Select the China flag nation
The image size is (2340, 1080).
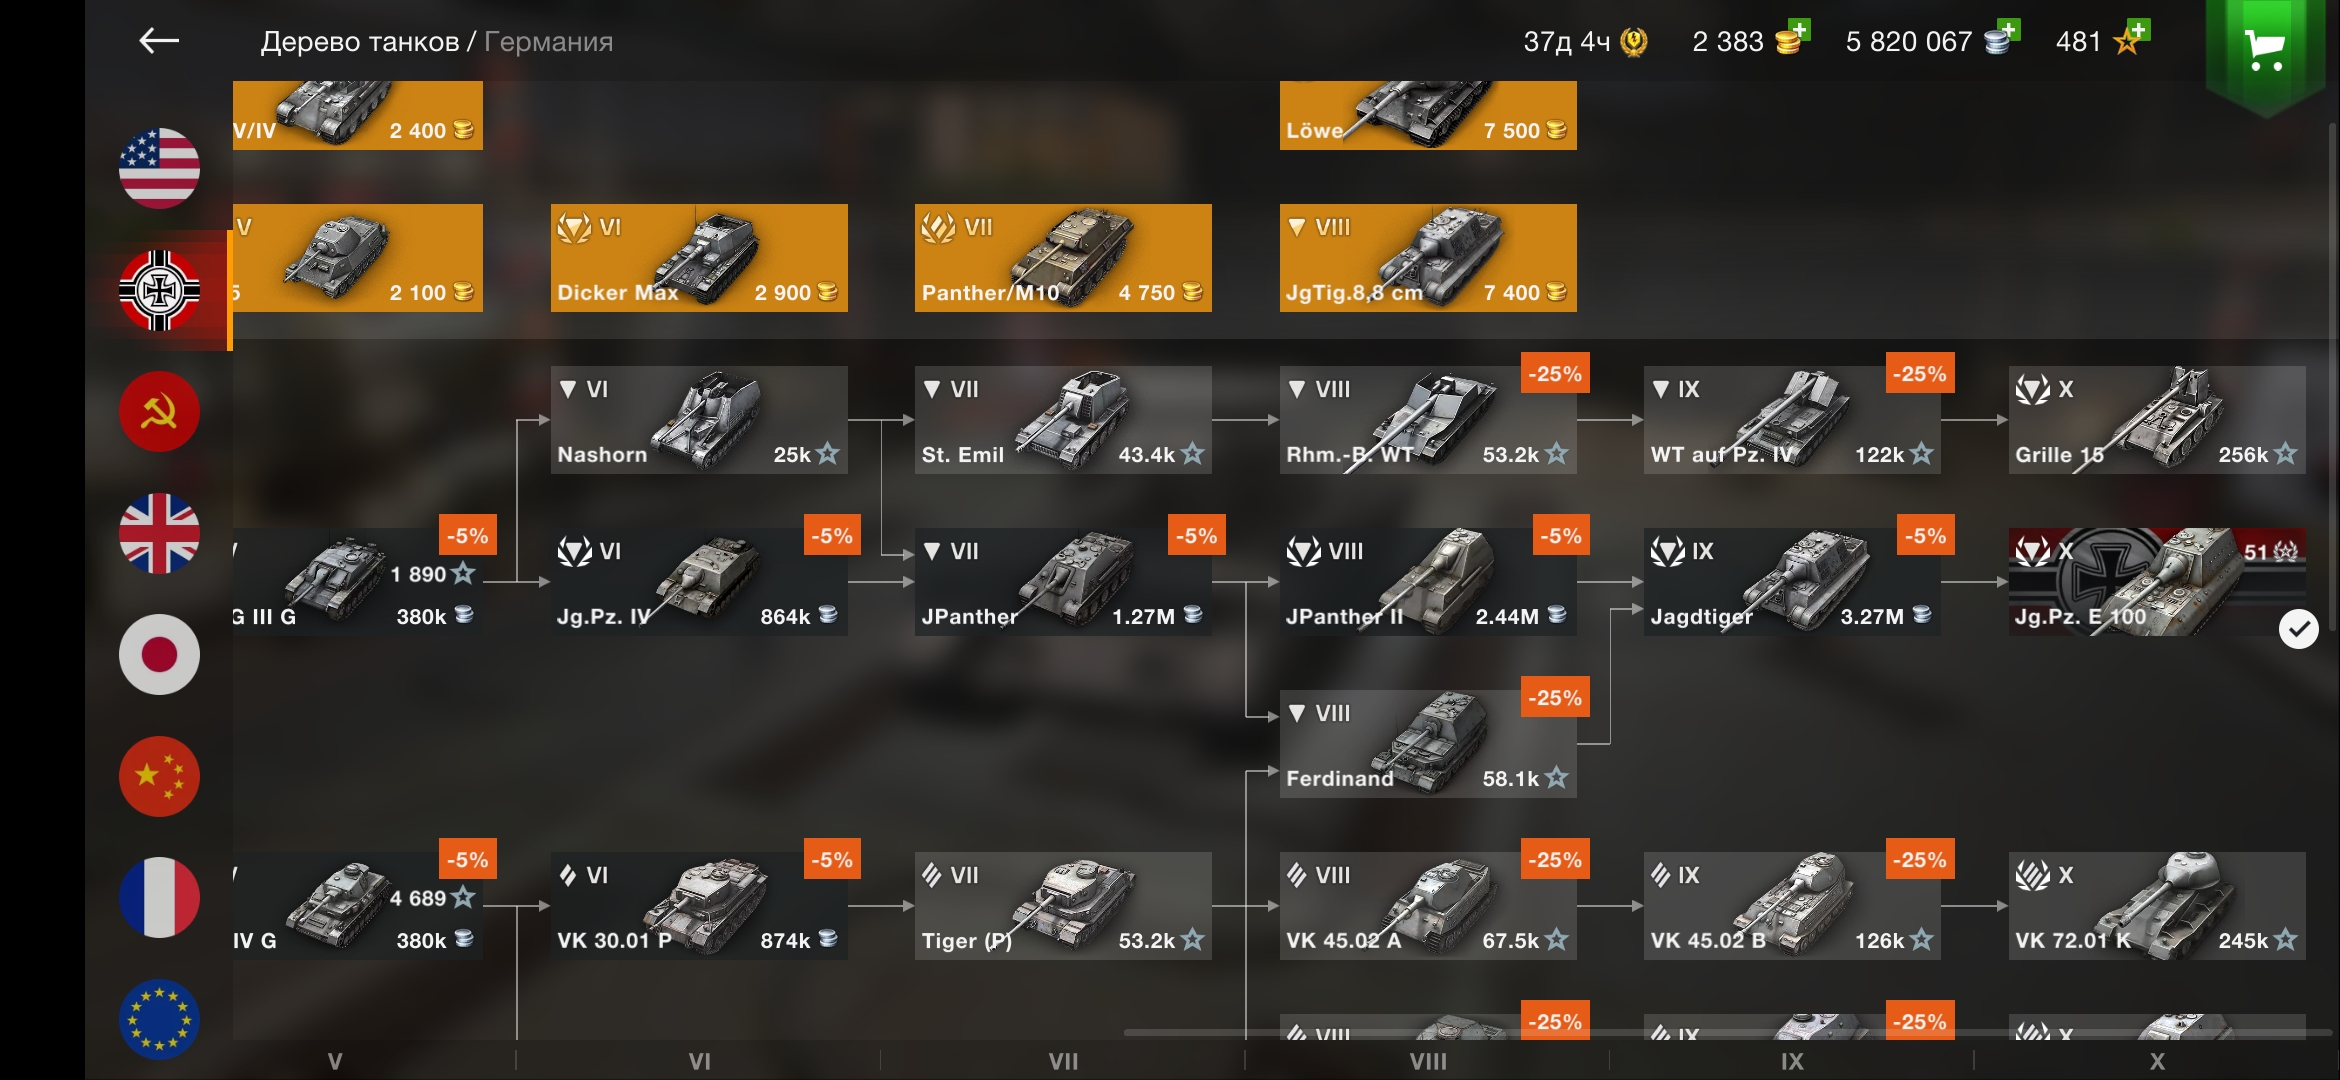(159, 776)
